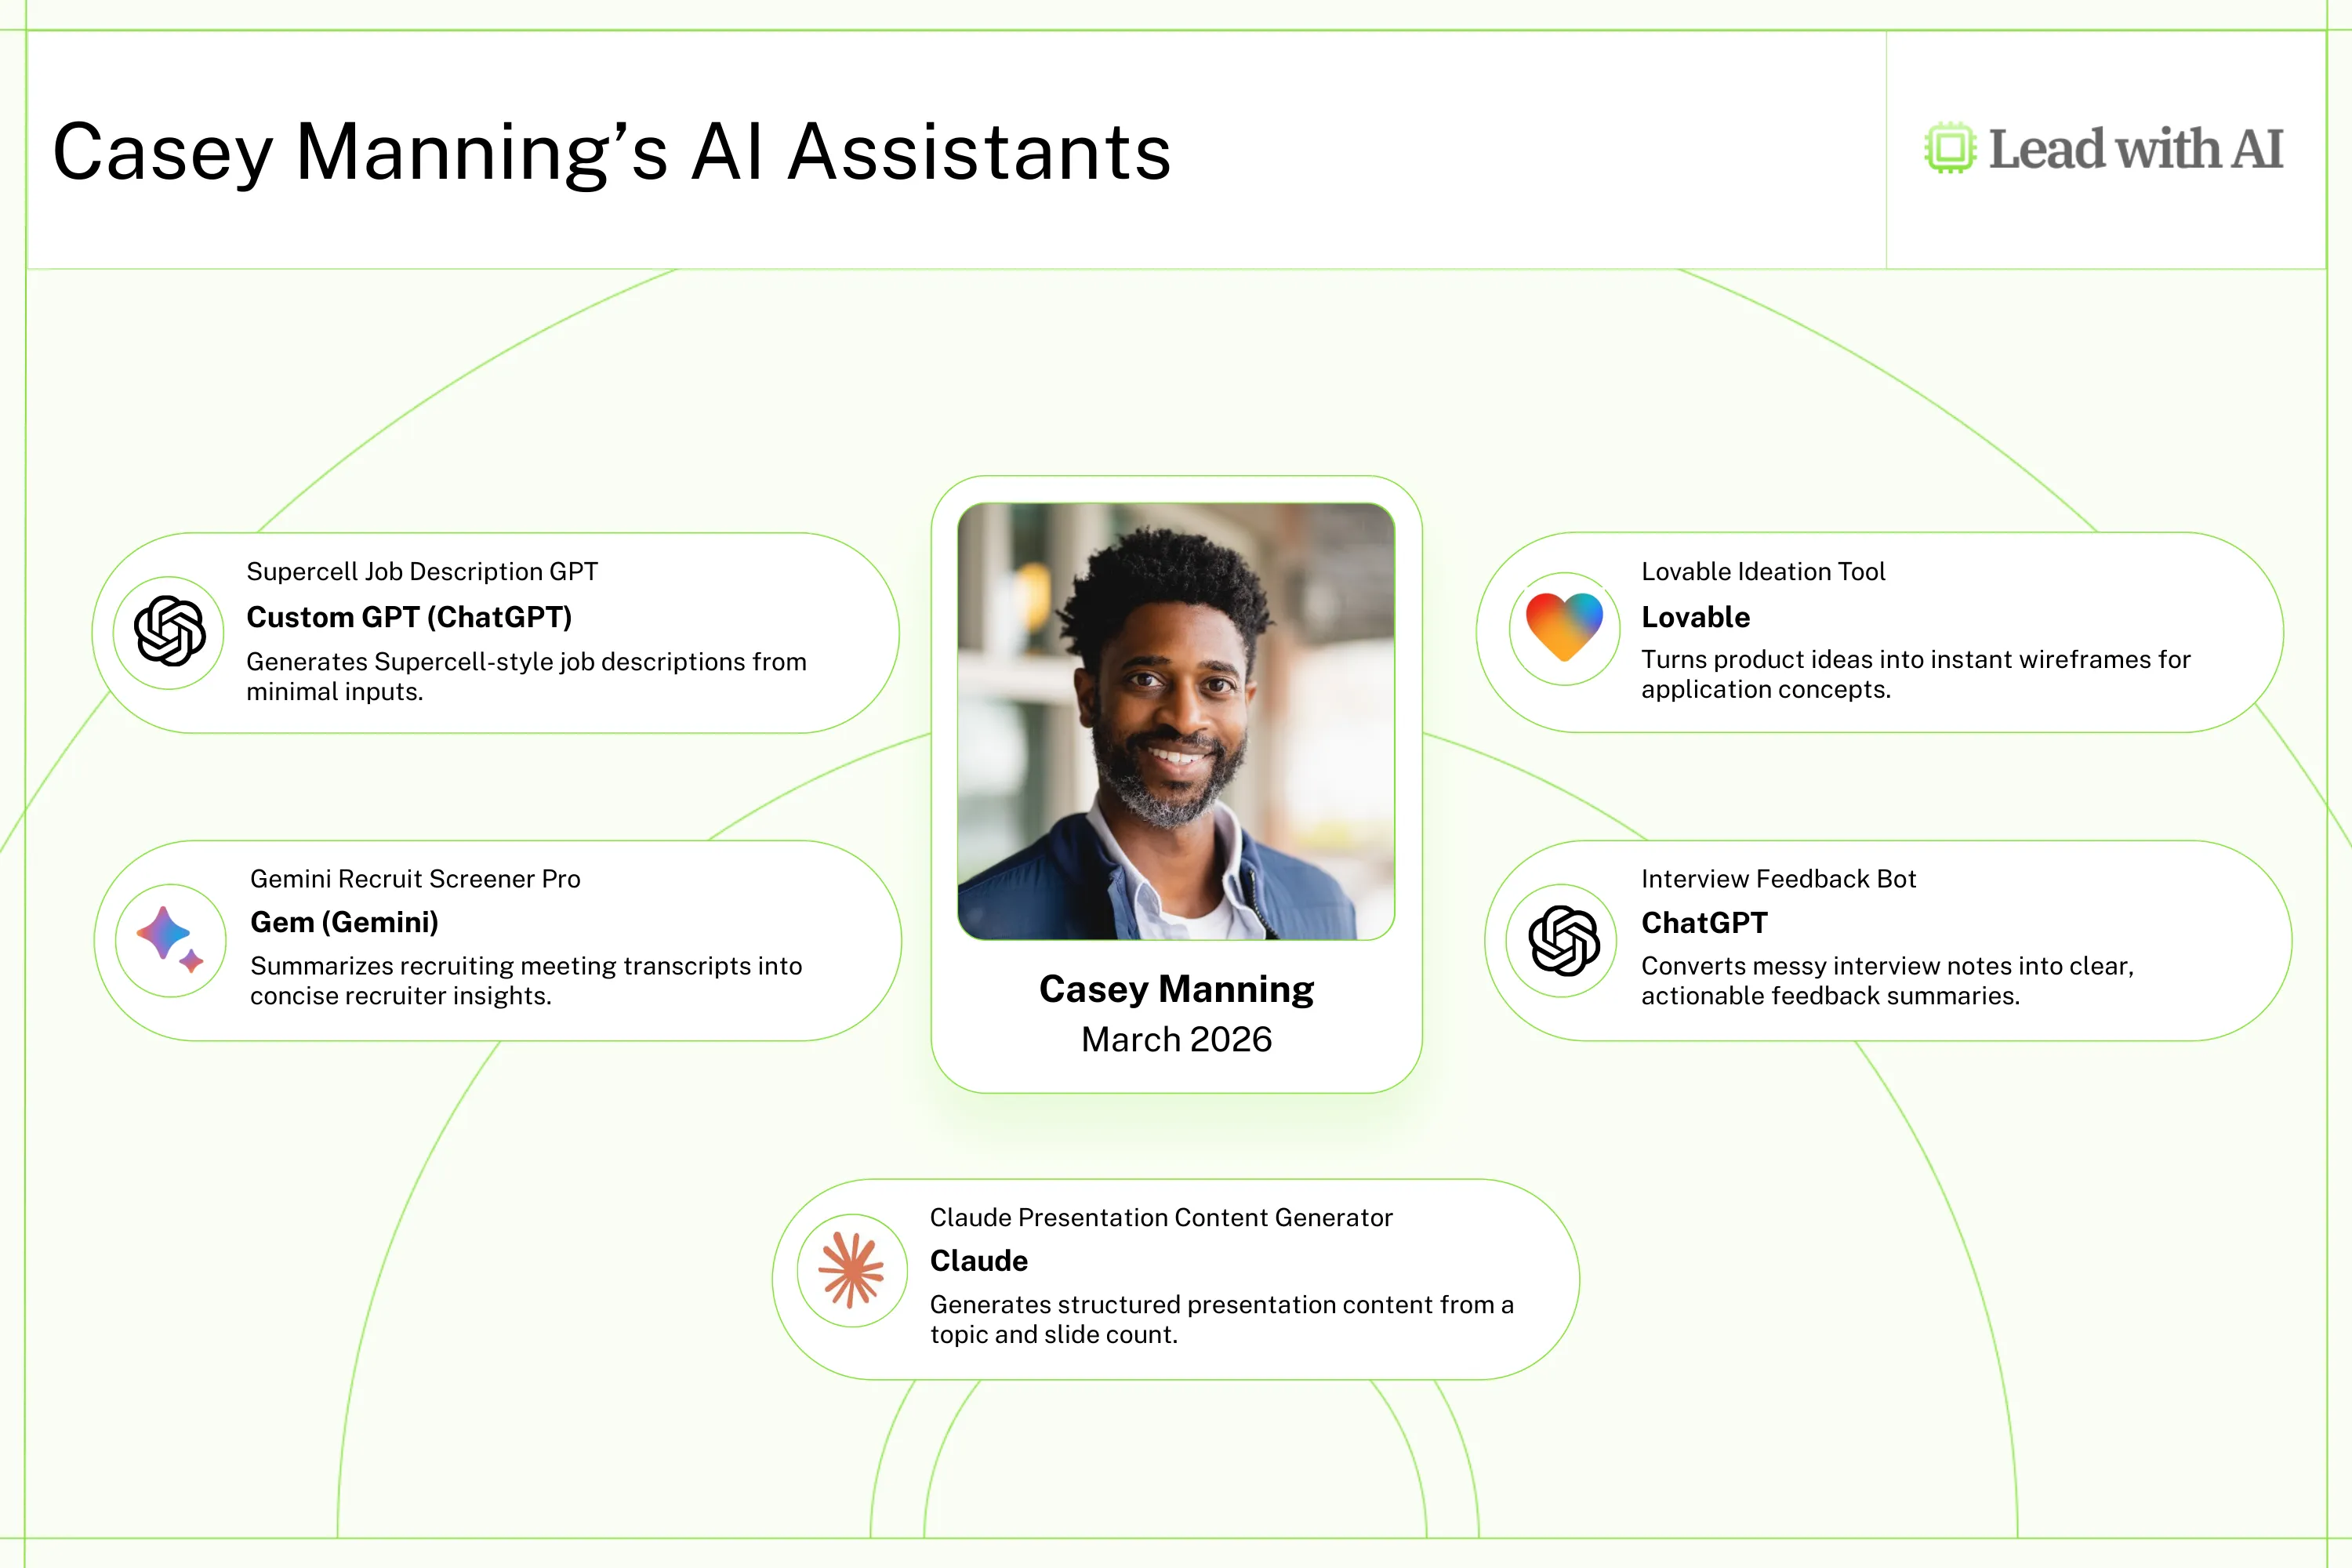Click the bold Lovable heading

(x=1695, y=617)
